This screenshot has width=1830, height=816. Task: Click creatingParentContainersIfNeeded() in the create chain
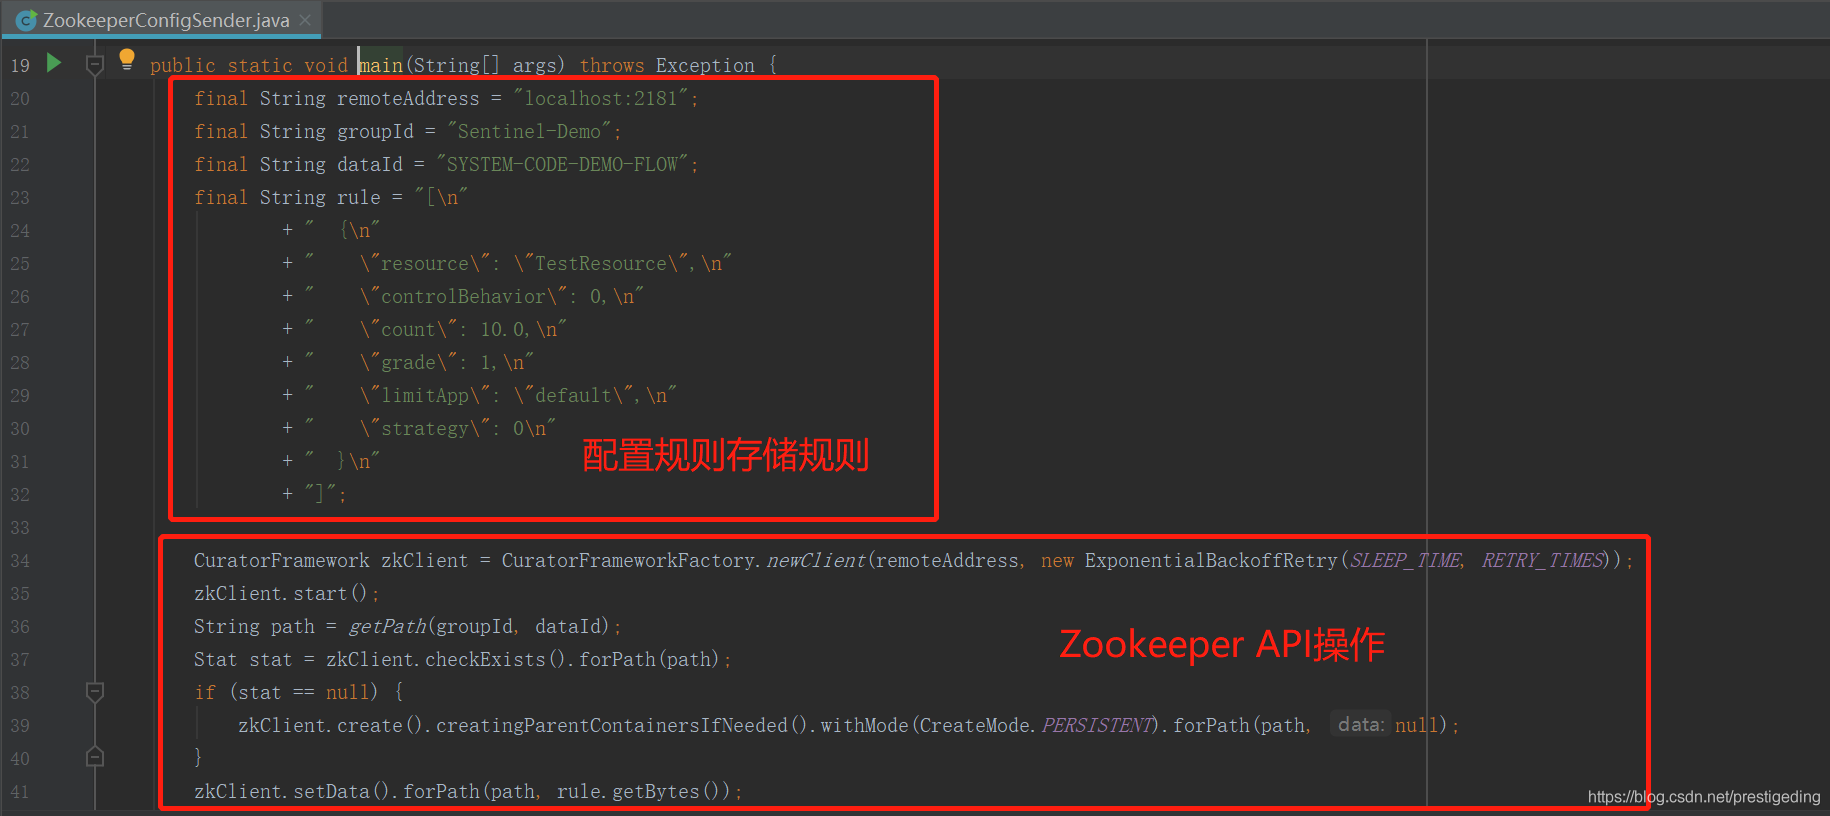(622, 725)
